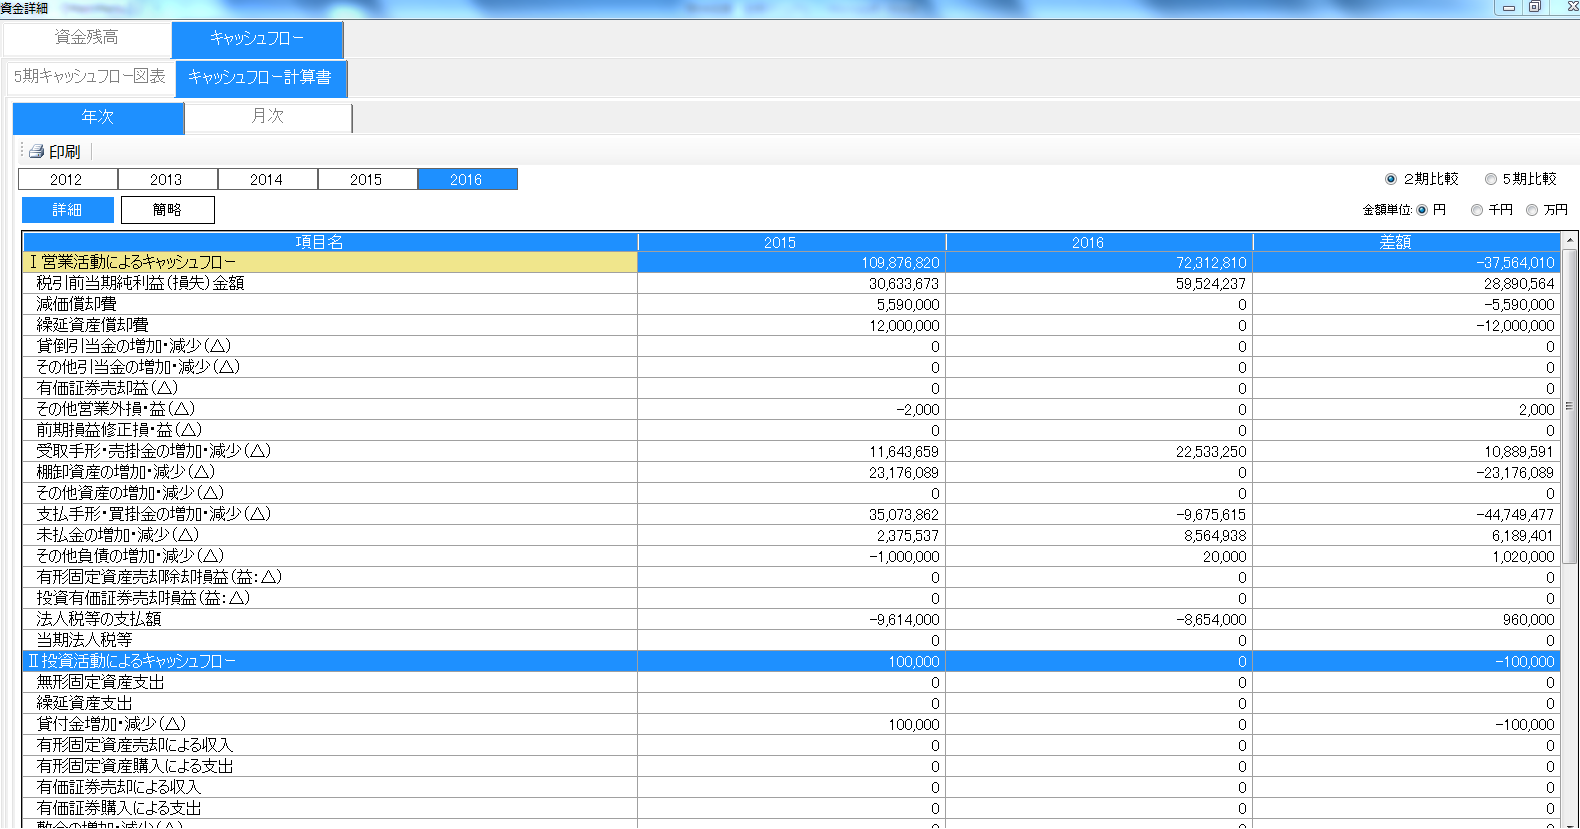The width and height of the screenshot is (1580, 829).
Task: Select fiscal year 2015 button
Action: point(367,180)
